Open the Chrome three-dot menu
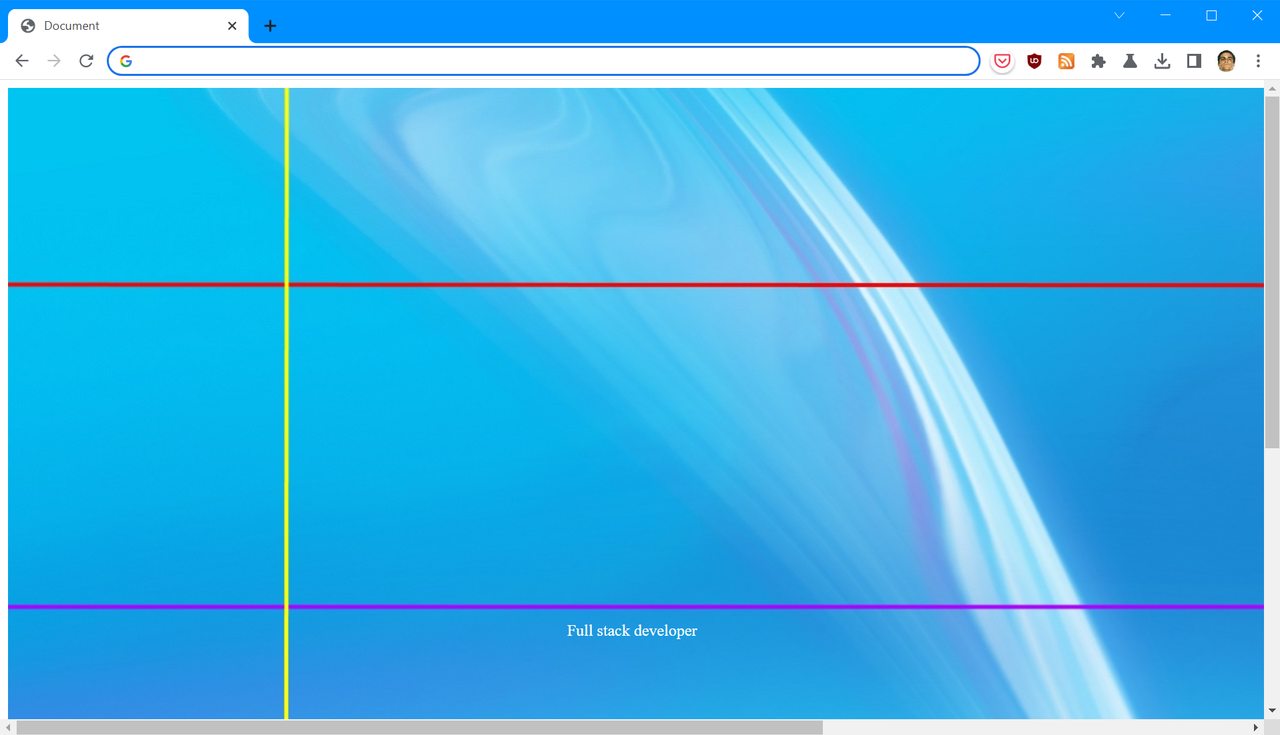Screen dimensions: 1280x735 point(1258,61)
